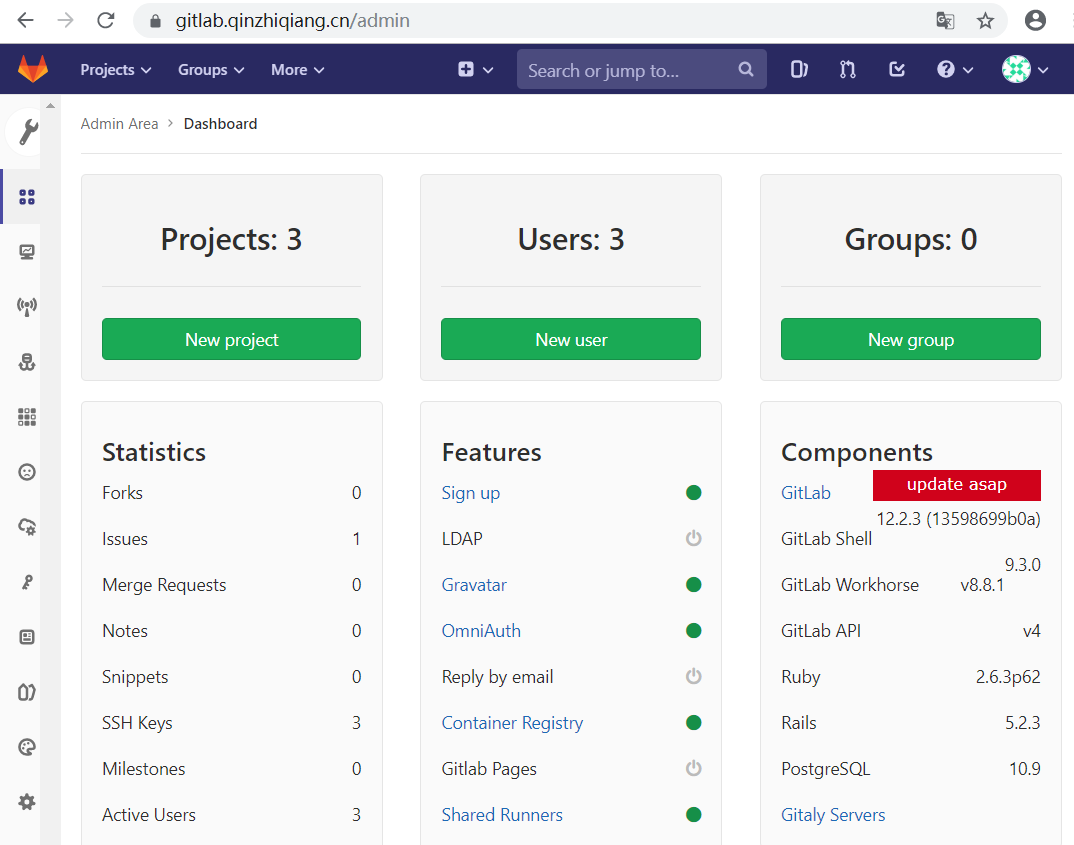Open the Deploy Keys sidebar icon
The image size is (1074, 845).
(x=27, y=582)
